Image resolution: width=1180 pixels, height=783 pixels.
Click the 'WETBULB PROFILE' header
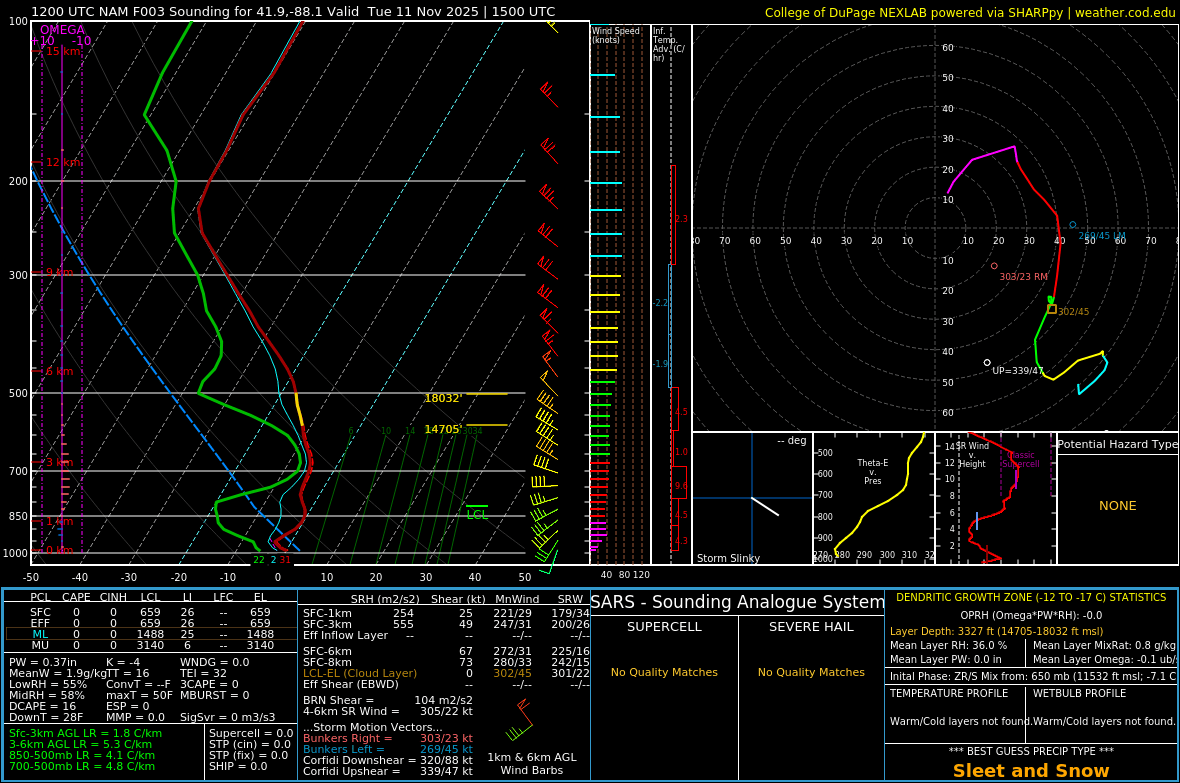pyautogui.click(x=1079, y=693)
